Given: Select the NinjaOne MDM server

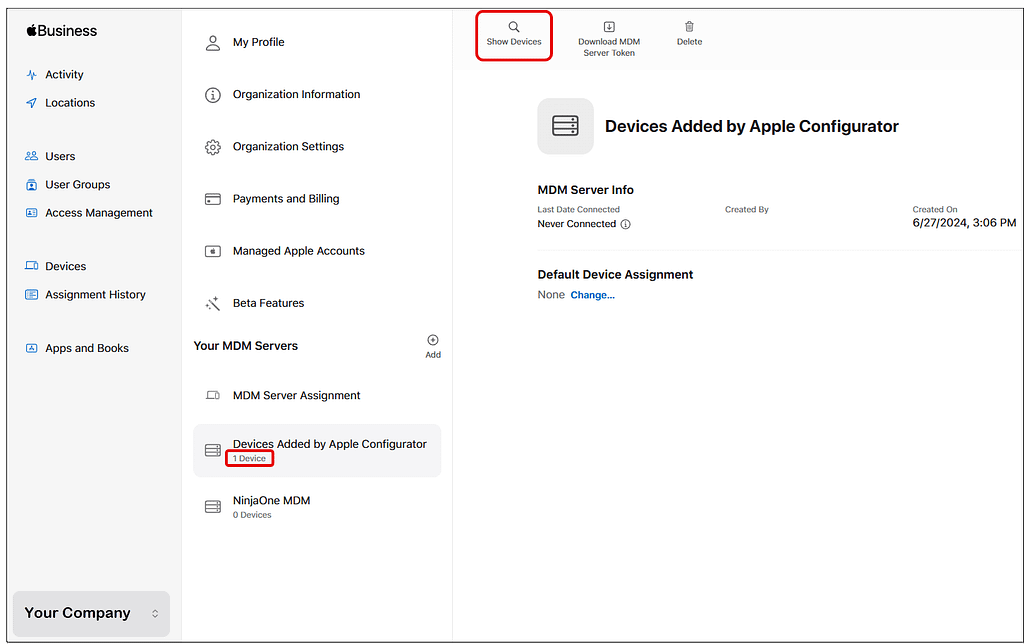Looking at the screenshot, I should pyautogui.click(x=271, y=500).
